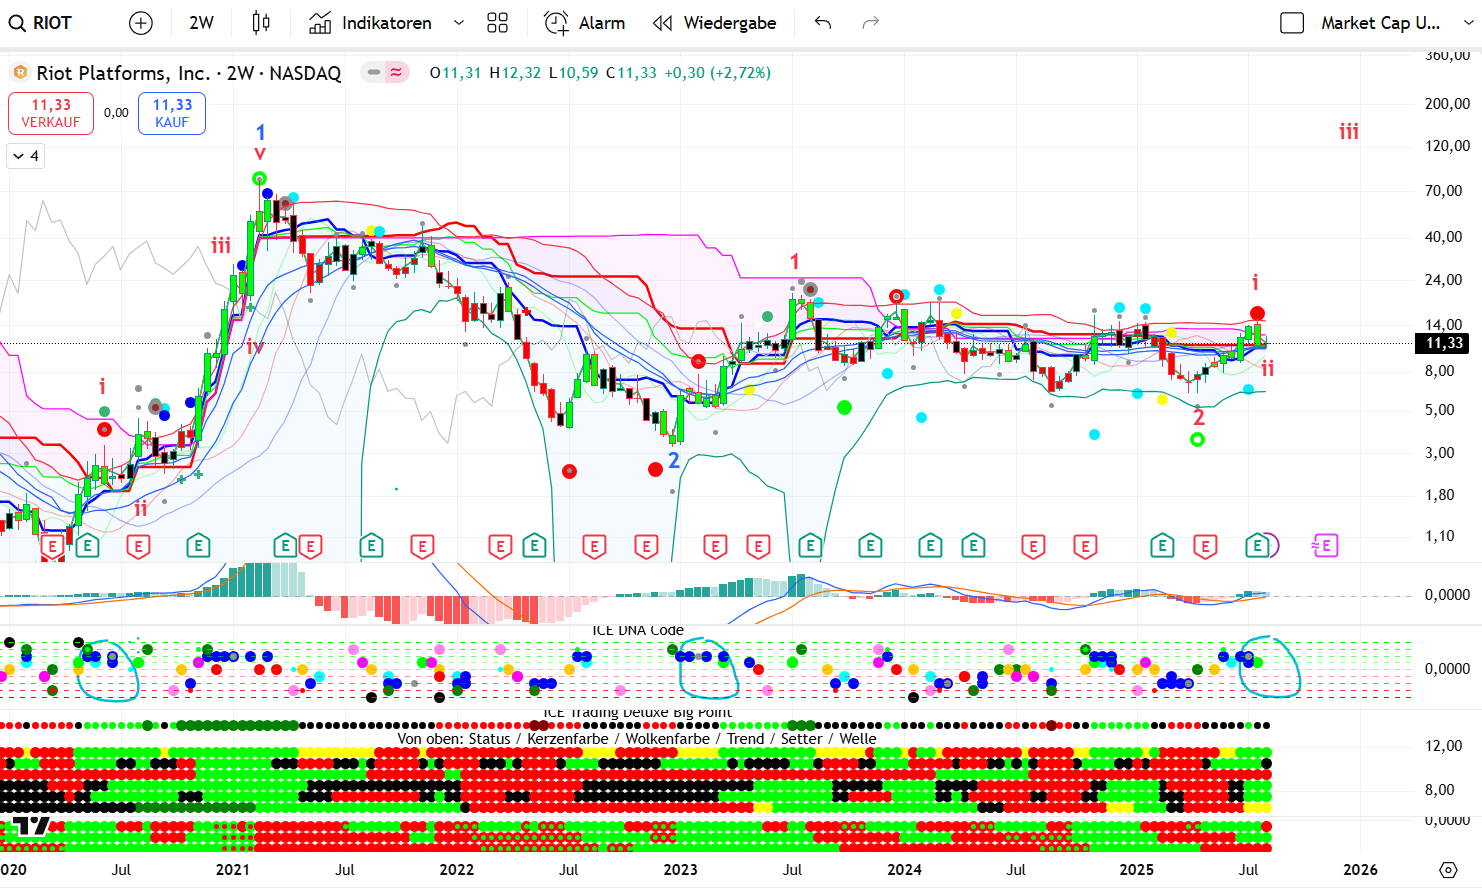1482x890 pixels.
Task: Open RIOT symbol search
Action: [41, 23]
